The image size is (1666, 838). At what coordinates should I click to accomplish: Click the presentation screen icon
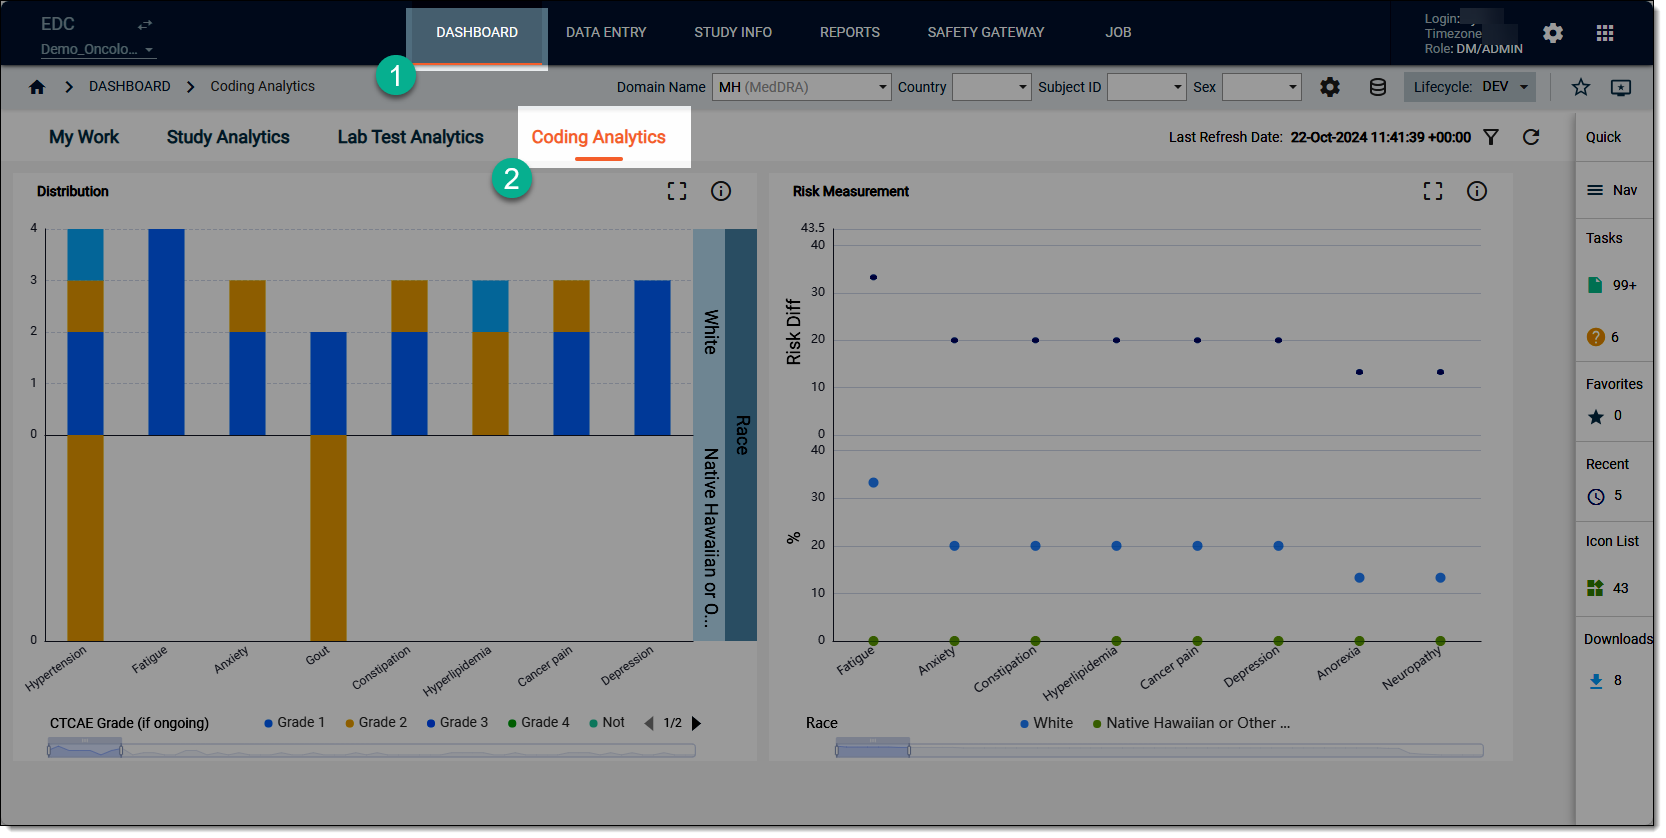point(1621,87)
